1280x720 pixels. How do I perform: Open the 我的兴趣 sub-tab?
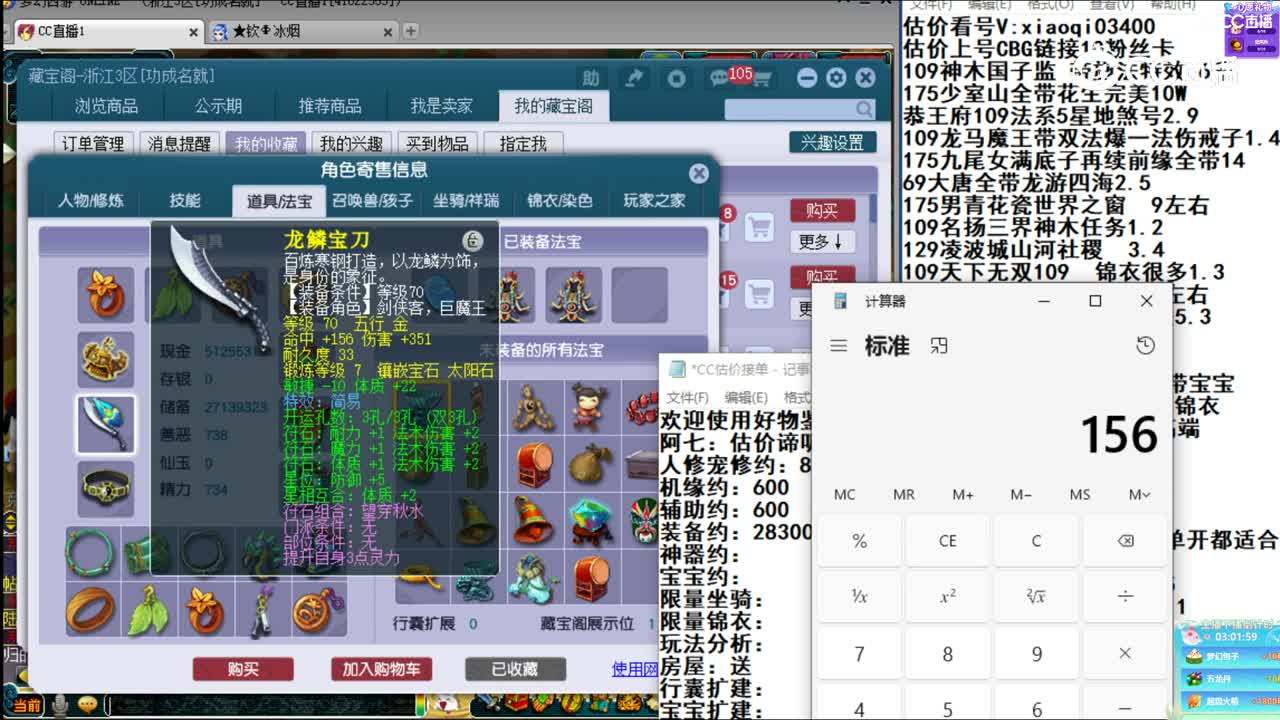[352, 144]
